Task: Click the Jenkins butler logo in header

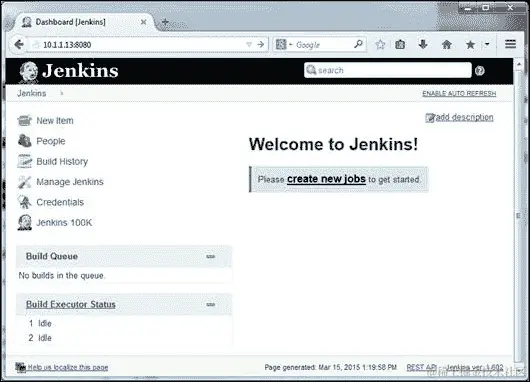Action: click(28, 71)
